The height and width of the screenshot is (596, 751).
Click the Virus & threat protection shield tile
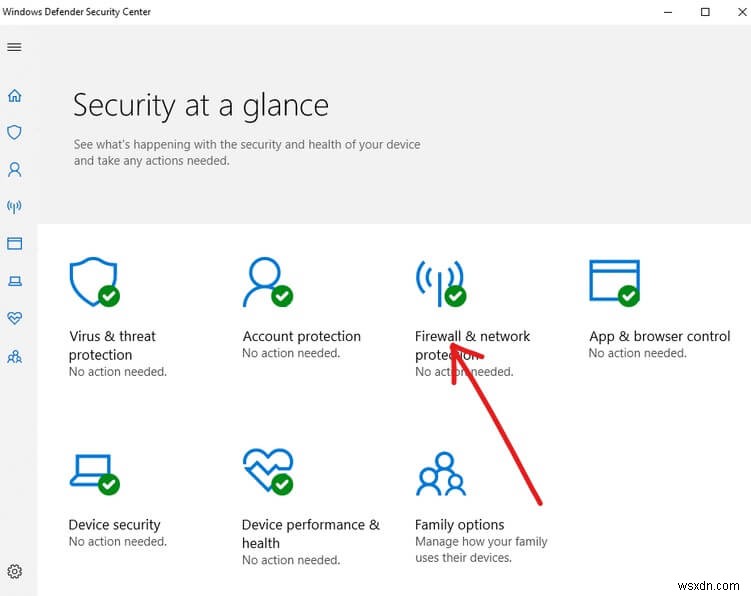93,283
